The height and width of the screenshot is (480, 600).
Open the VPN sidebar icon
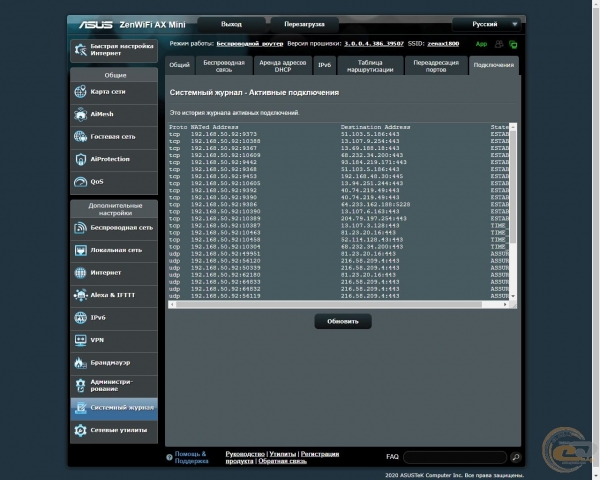(80, 340)
